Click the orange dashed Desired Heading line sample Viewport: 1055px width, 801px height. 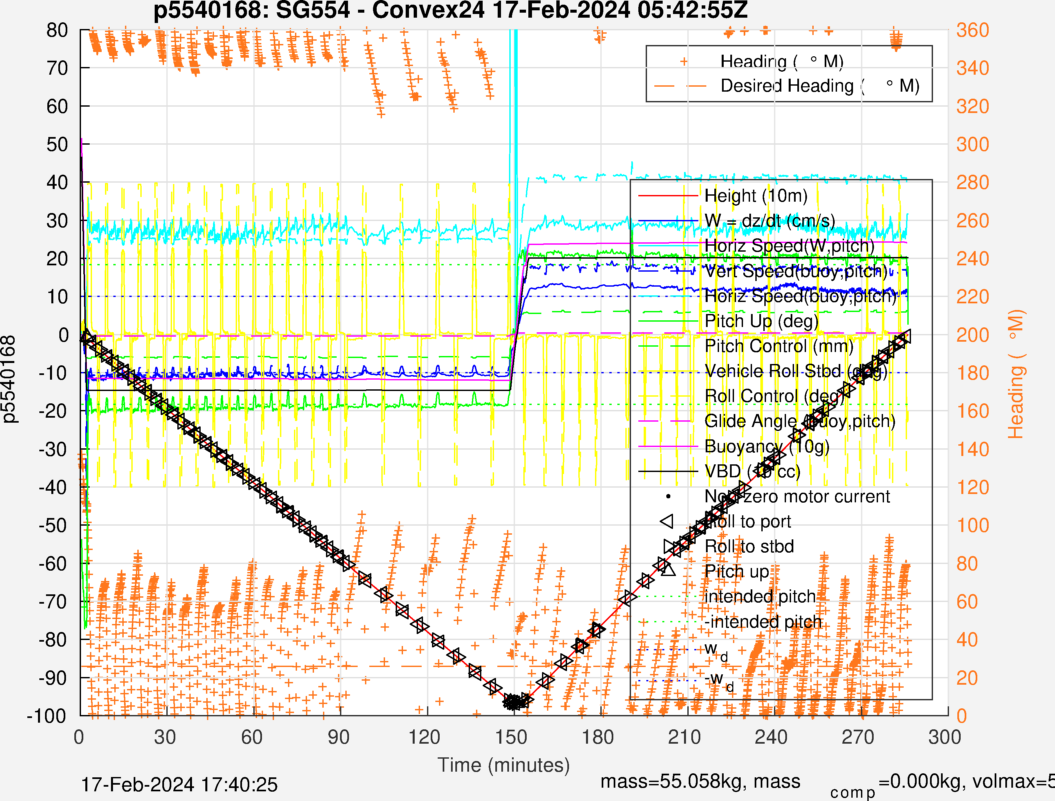point(680,86)
